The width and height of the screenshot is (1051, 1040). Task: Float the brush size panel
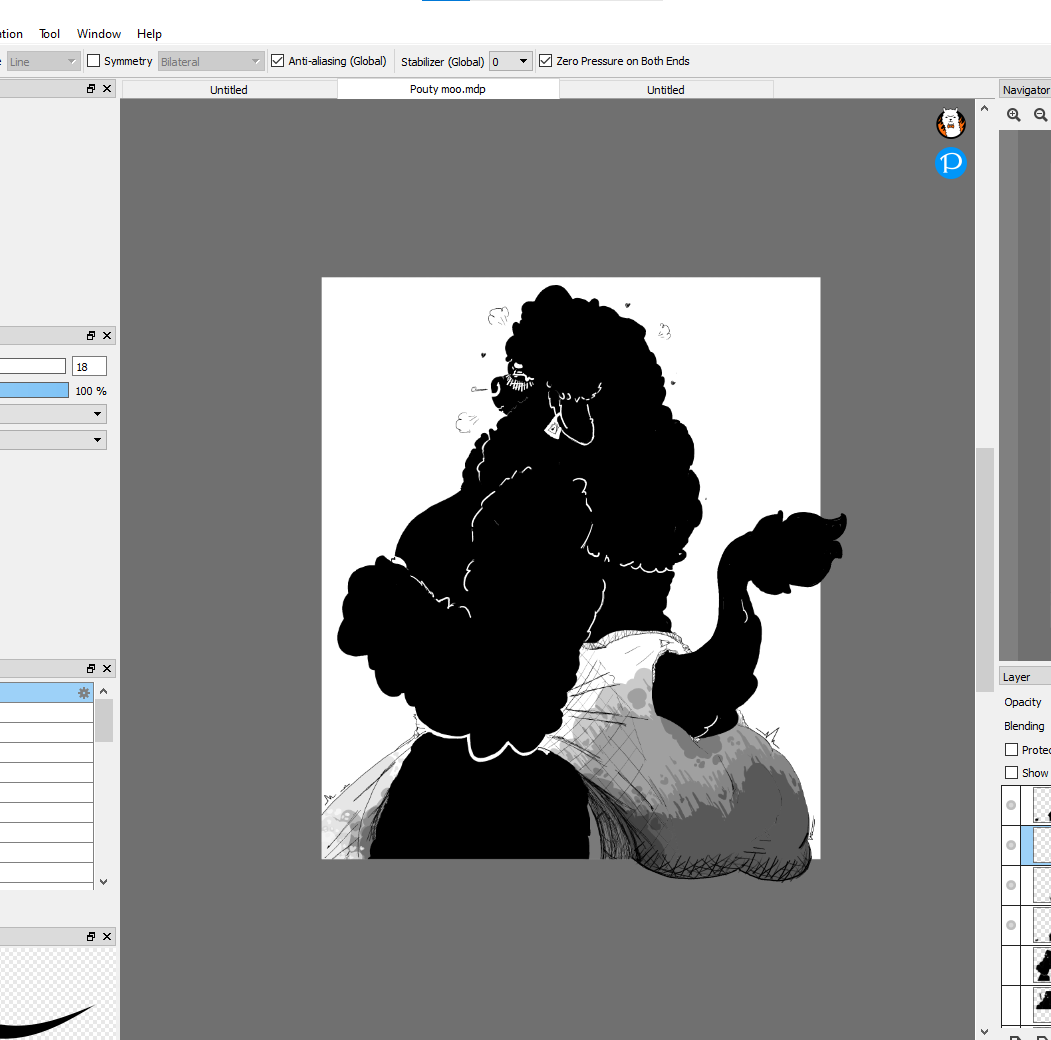pos(91,336)
